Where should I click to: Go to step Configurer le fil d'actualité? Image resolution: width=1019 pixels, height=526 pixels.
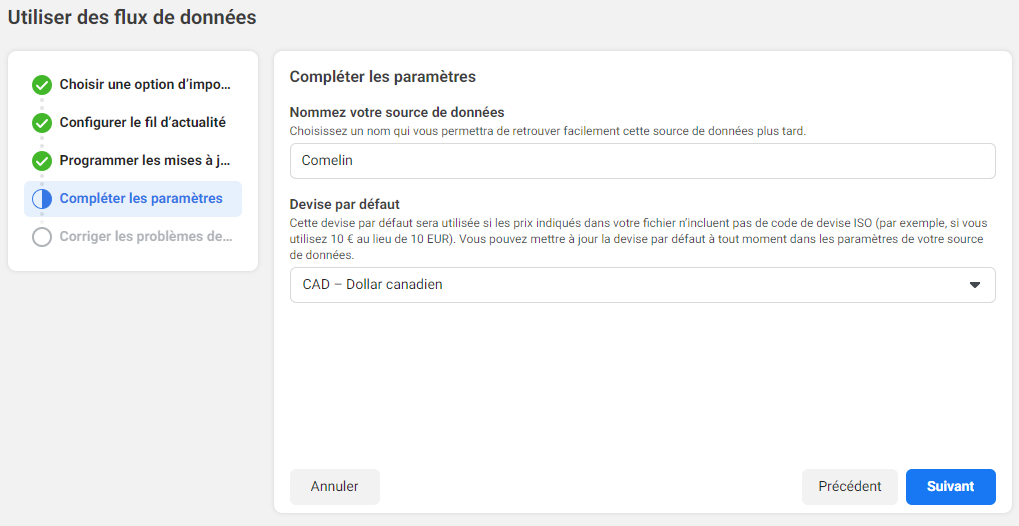pyautogui.click(x=133, y=122)
